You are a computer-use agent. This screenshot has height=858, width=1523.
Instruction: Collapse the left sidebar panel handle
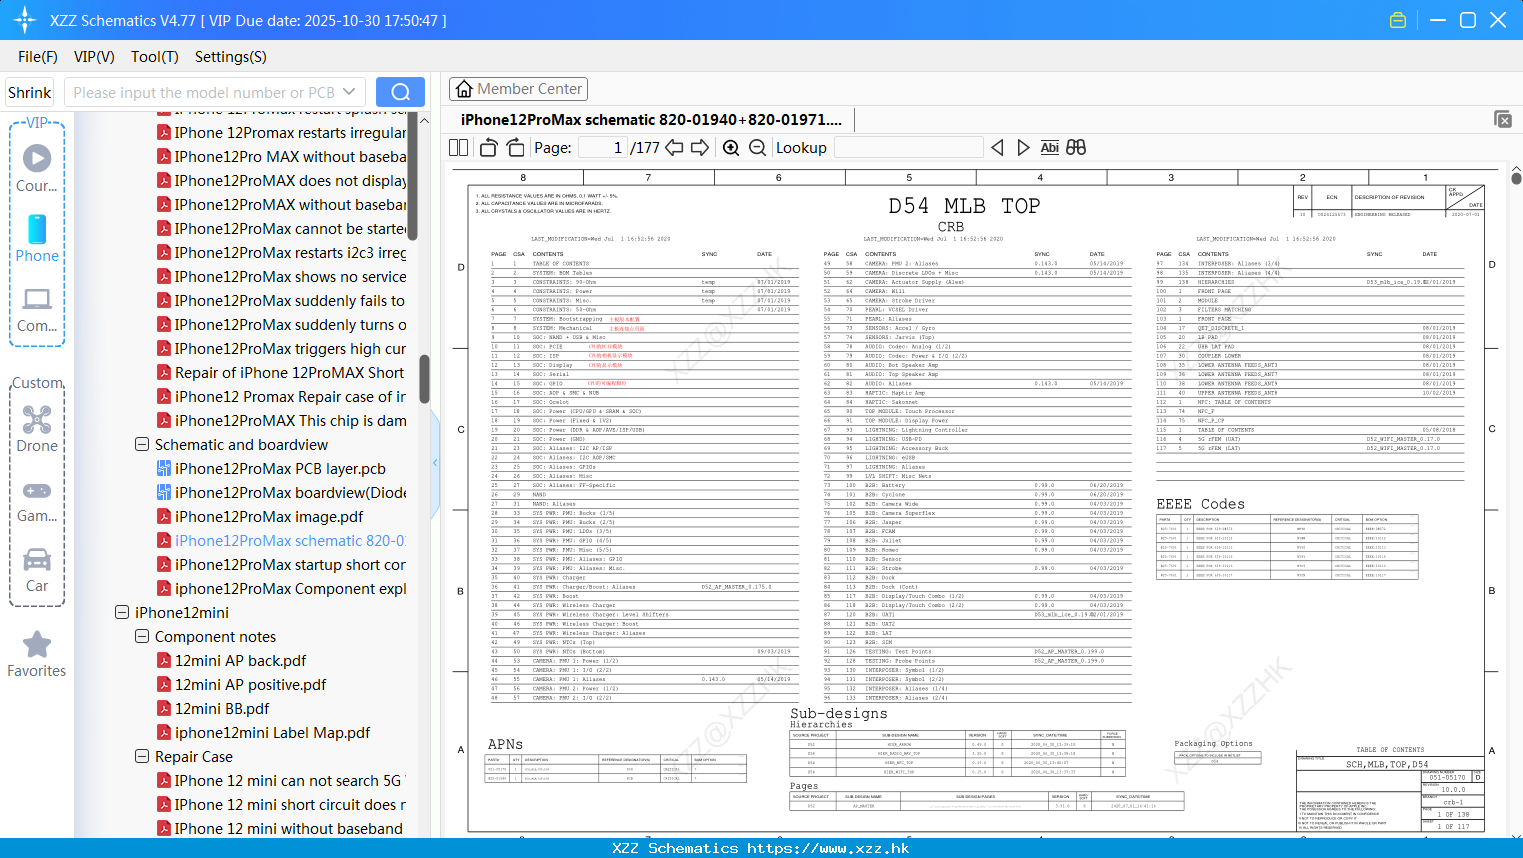435,462
